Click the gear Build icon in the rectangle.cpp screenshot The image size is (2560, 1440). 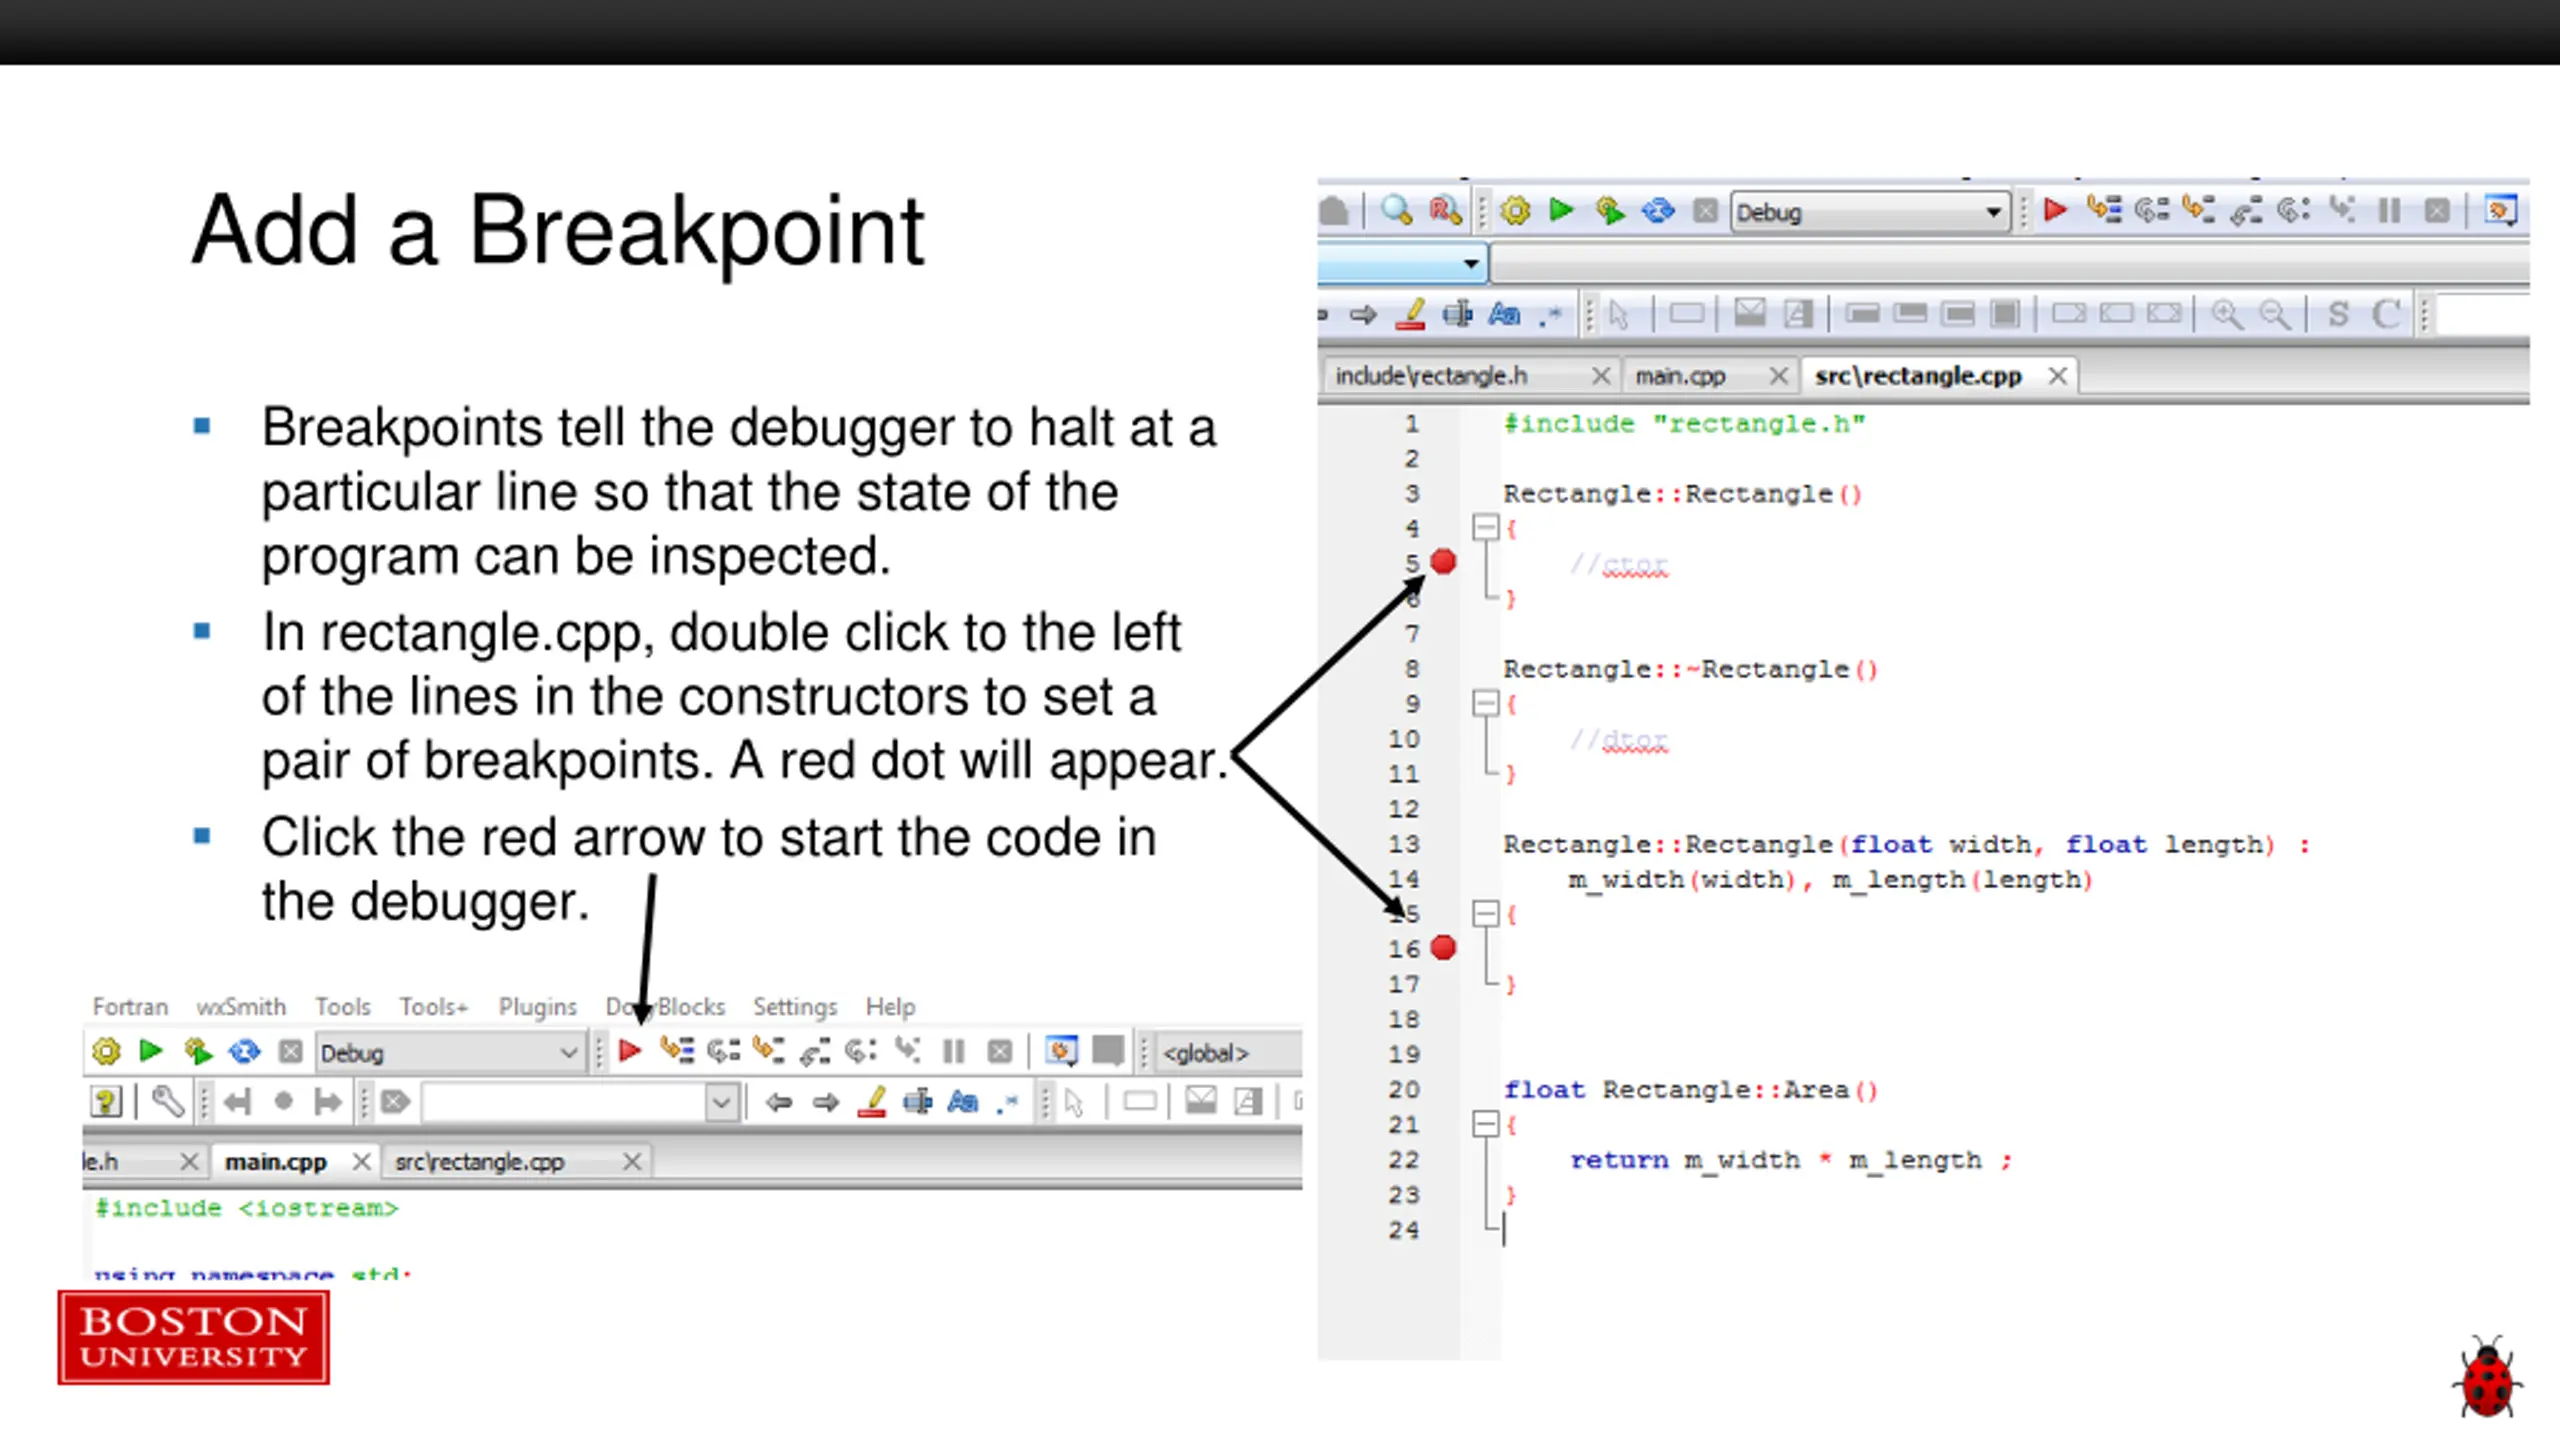point(1516,211)
